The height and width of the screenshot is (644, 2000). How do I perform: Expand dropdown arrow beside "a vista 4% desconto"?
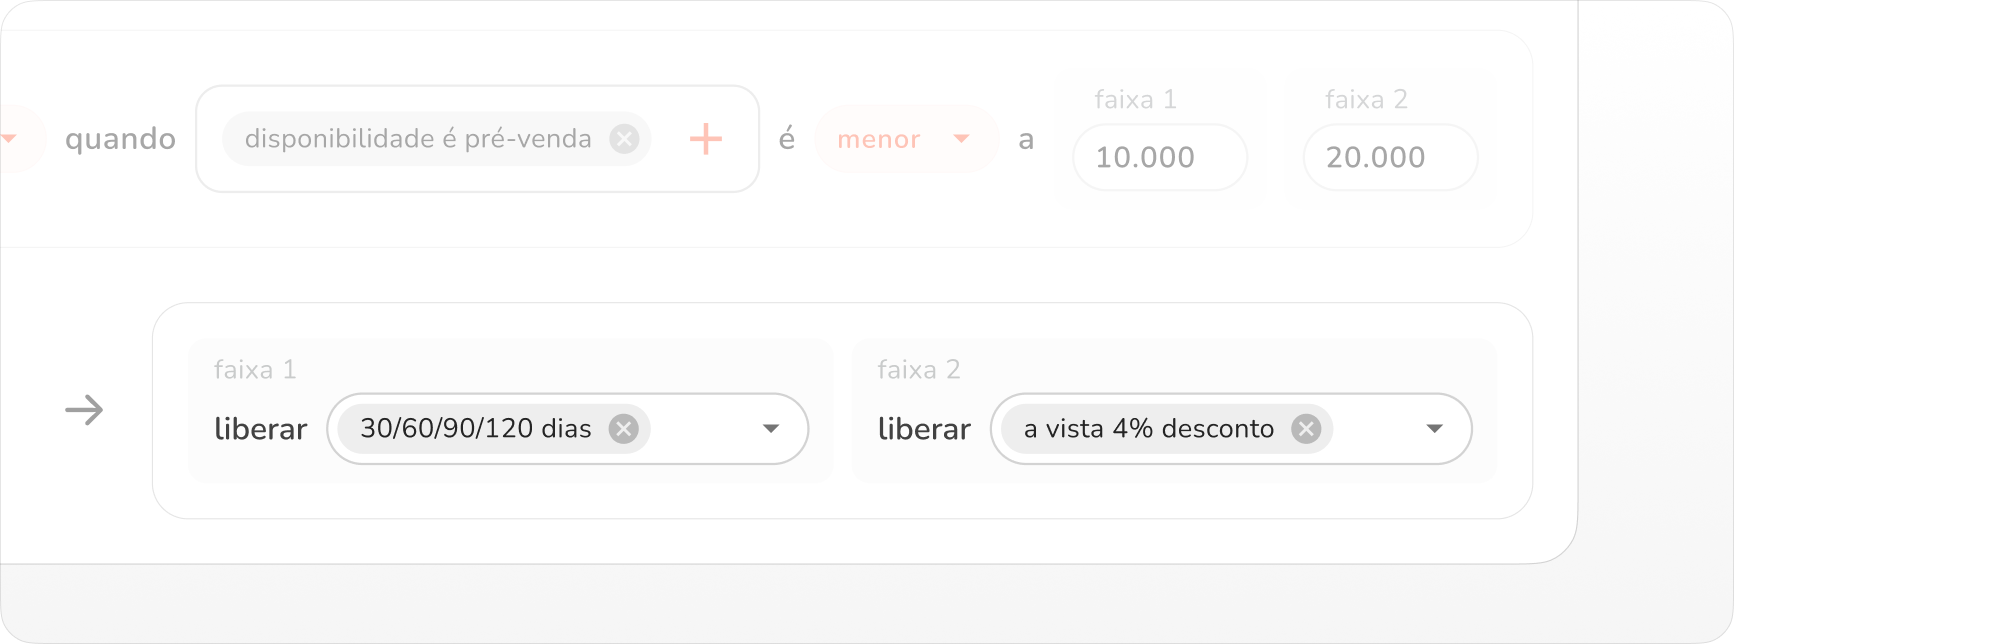[1434, 429]
